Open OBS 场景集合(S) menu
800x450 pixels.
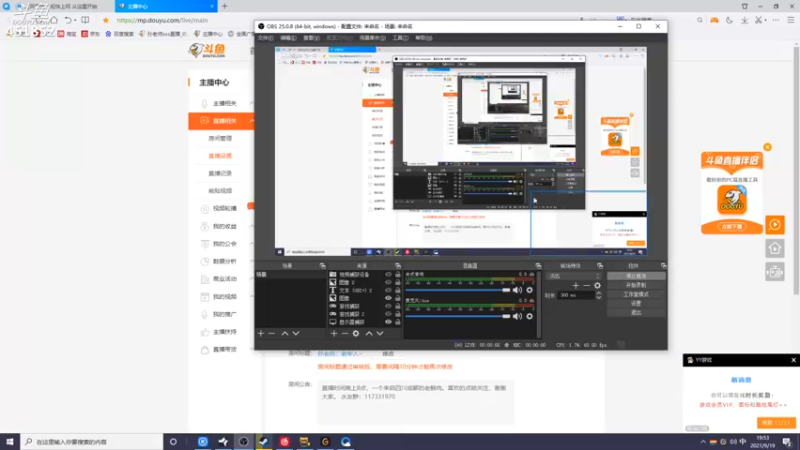(x=372, y=38)
